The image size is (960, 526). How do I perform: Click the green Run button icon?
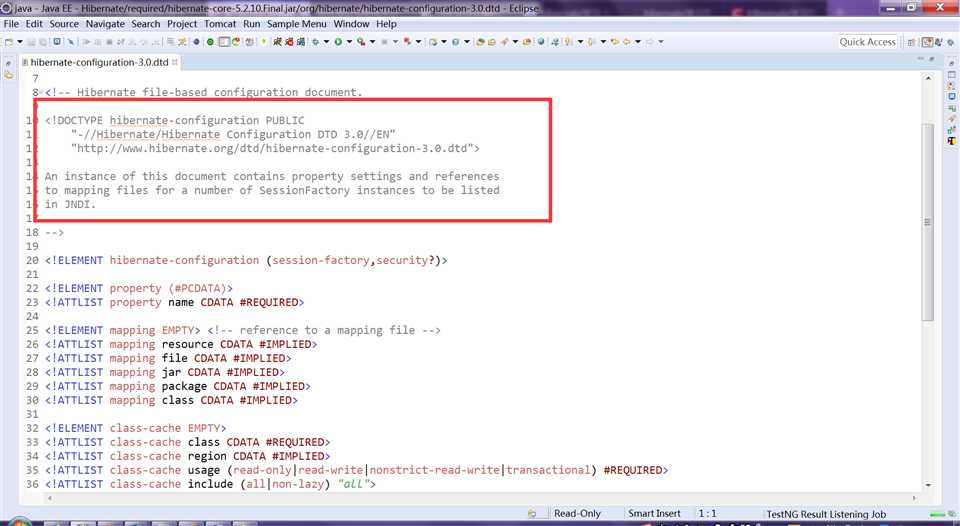tap(338, 42)
